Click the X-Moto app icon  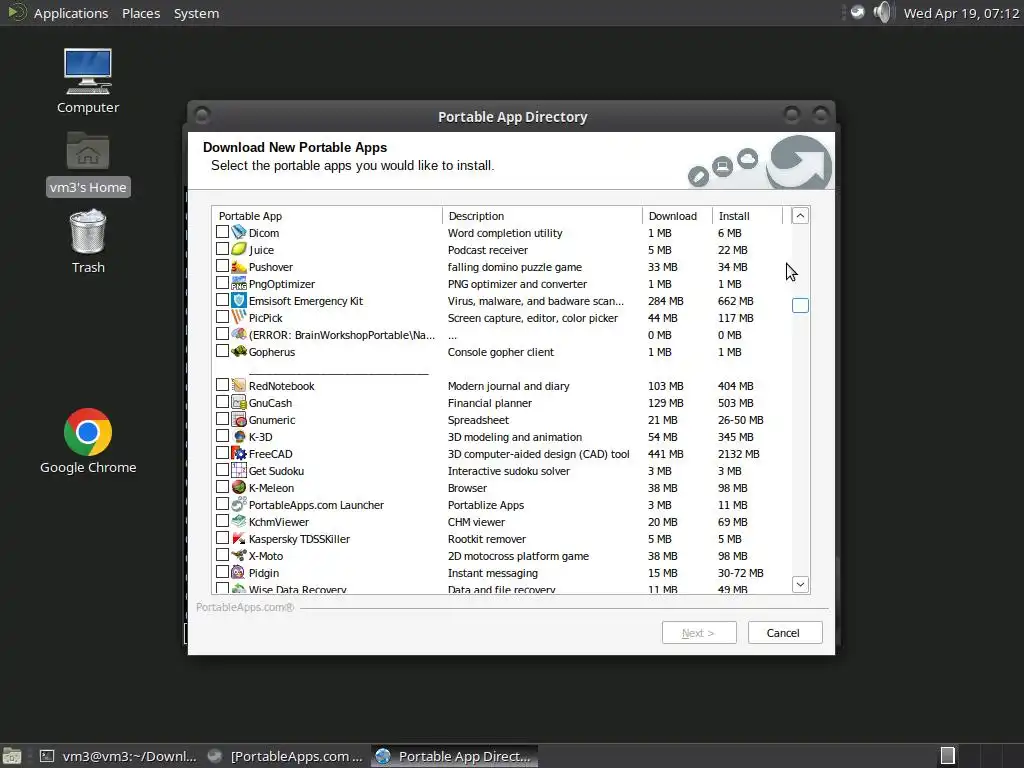pyautogui.click(x=239, y=555)
